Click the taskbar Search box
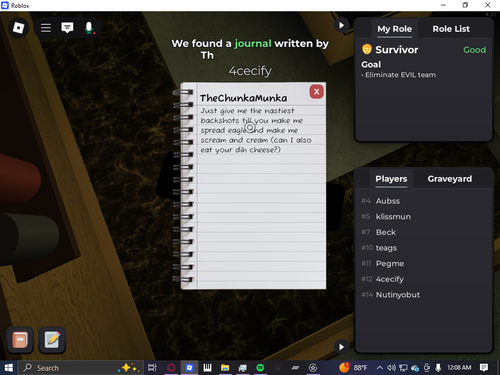Viewport: 500px width, 375px height. point(81,368)
